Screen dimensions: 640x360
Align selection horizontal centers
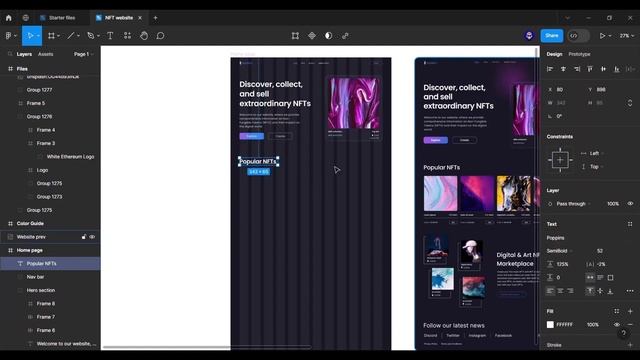[563, 69]
